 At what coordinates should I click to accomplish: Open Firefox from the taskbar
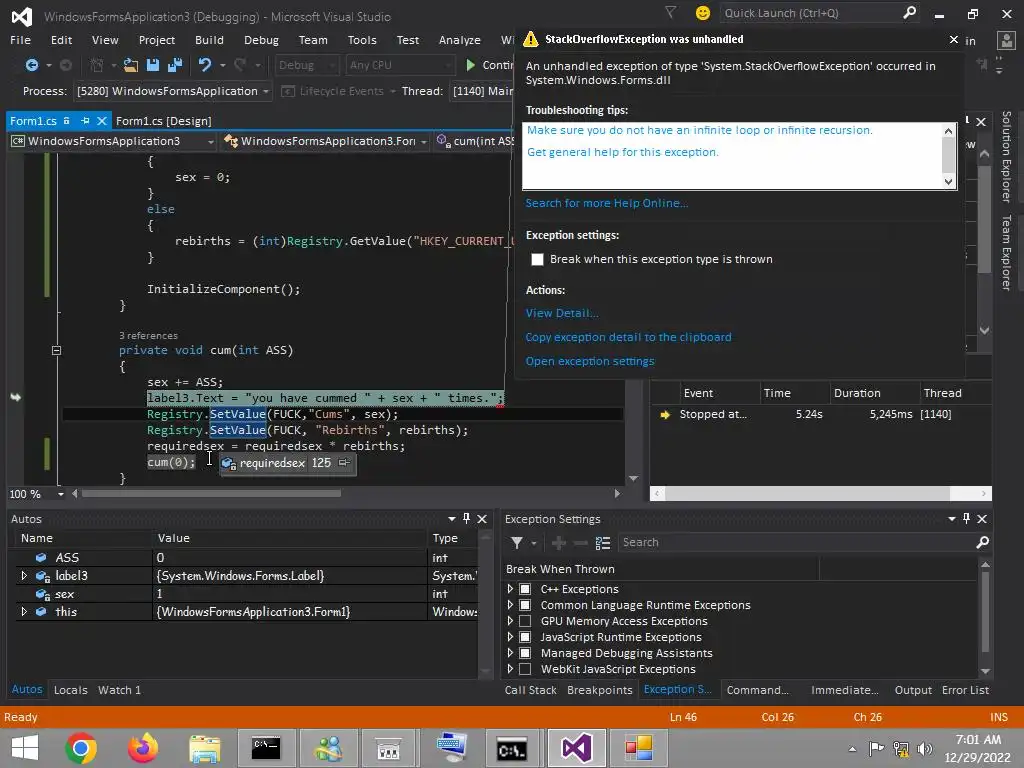[142, 748]
